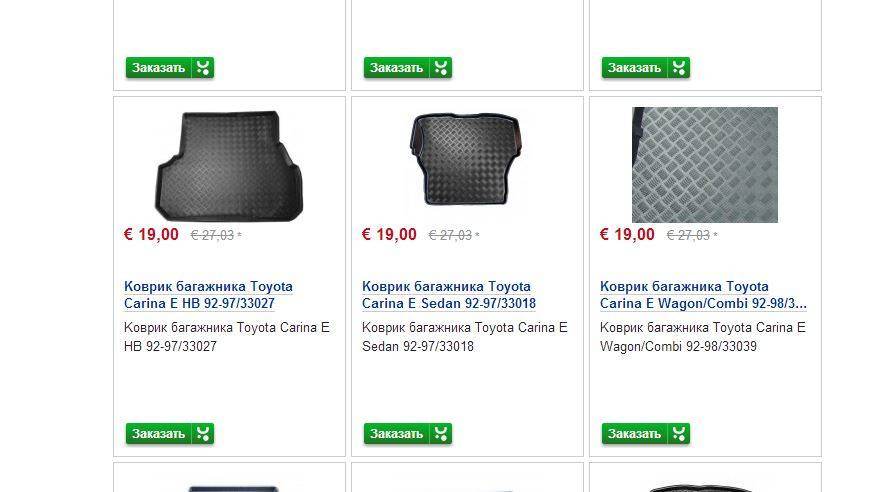Click the crossed-out € 27,03 price for Sedan
This screenshot has width=889, height=492.
[450, 236]
